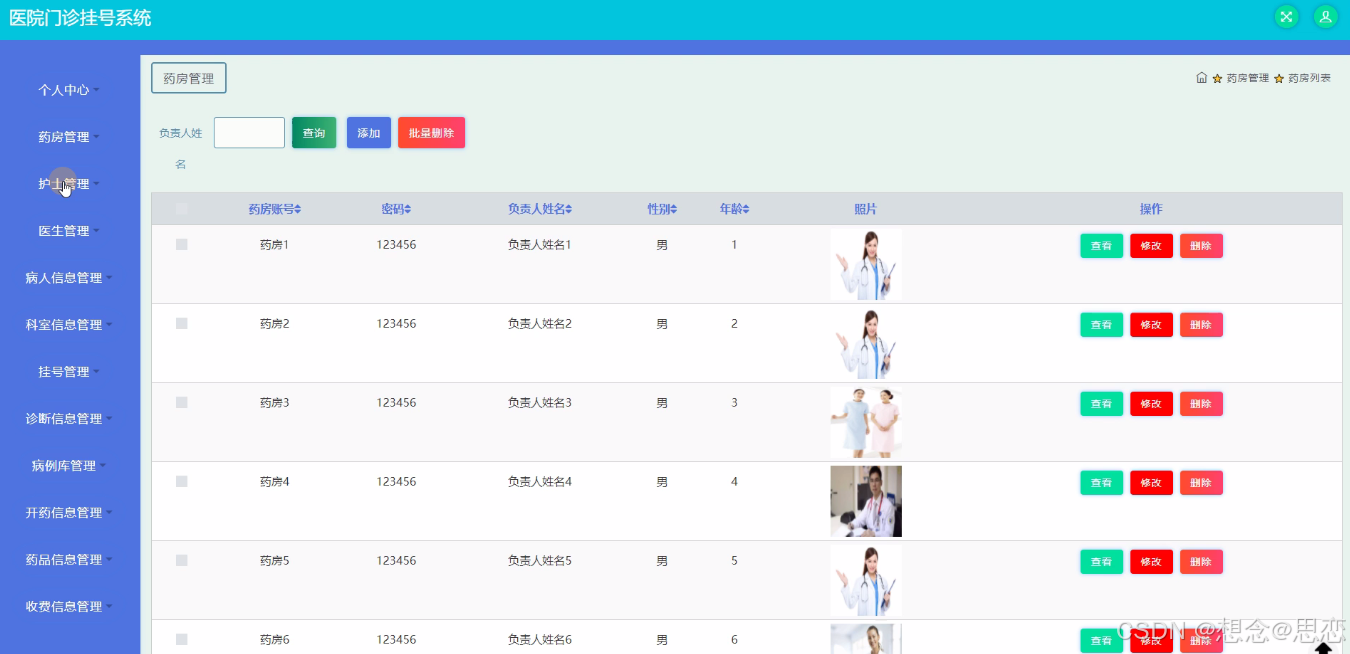The width and height of the screenshot is (1350, 654).
Task: Open the photo thumbnail for 药房5
Action: pos(866,580)
